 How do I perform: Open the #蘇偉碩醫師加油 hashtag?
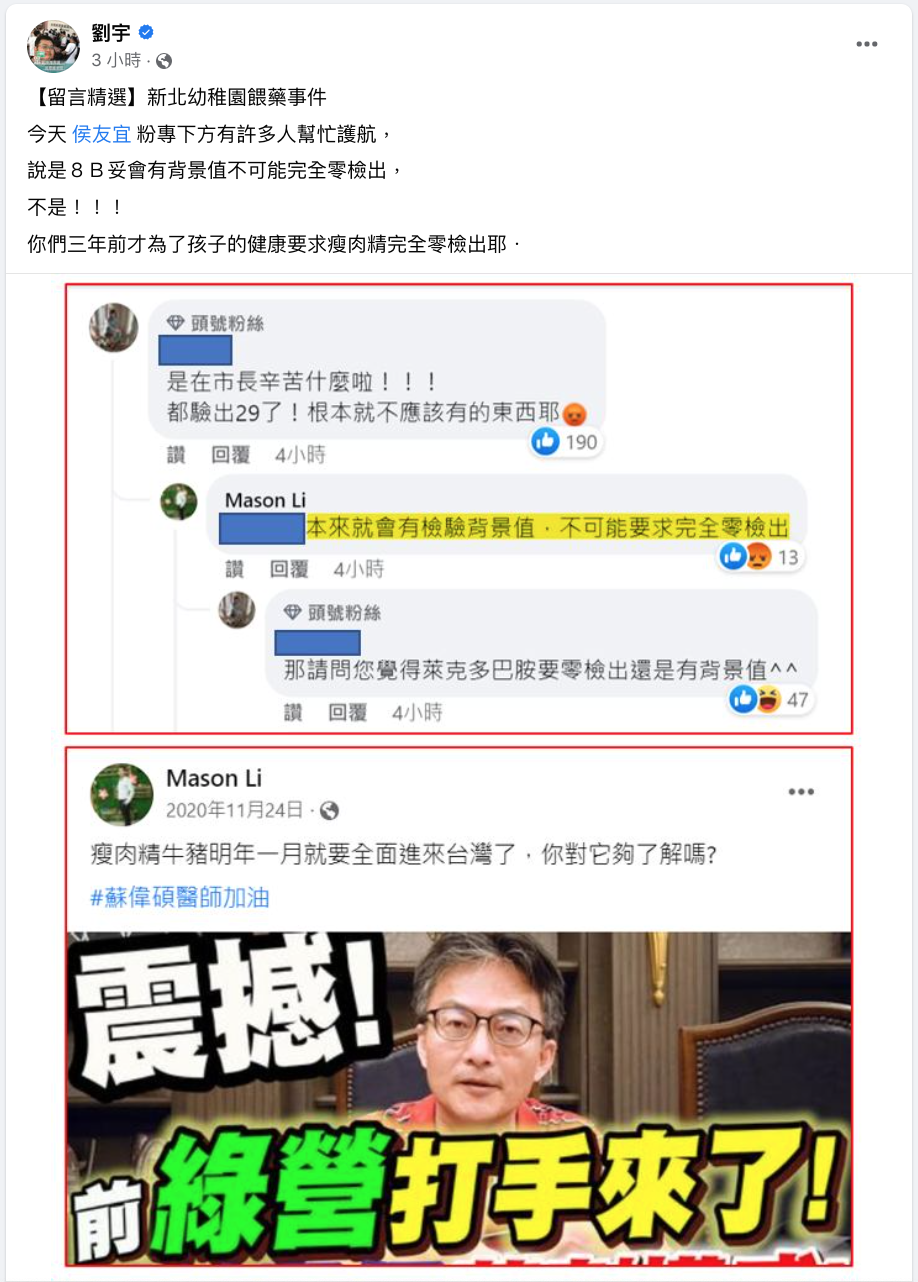(180, 897)
